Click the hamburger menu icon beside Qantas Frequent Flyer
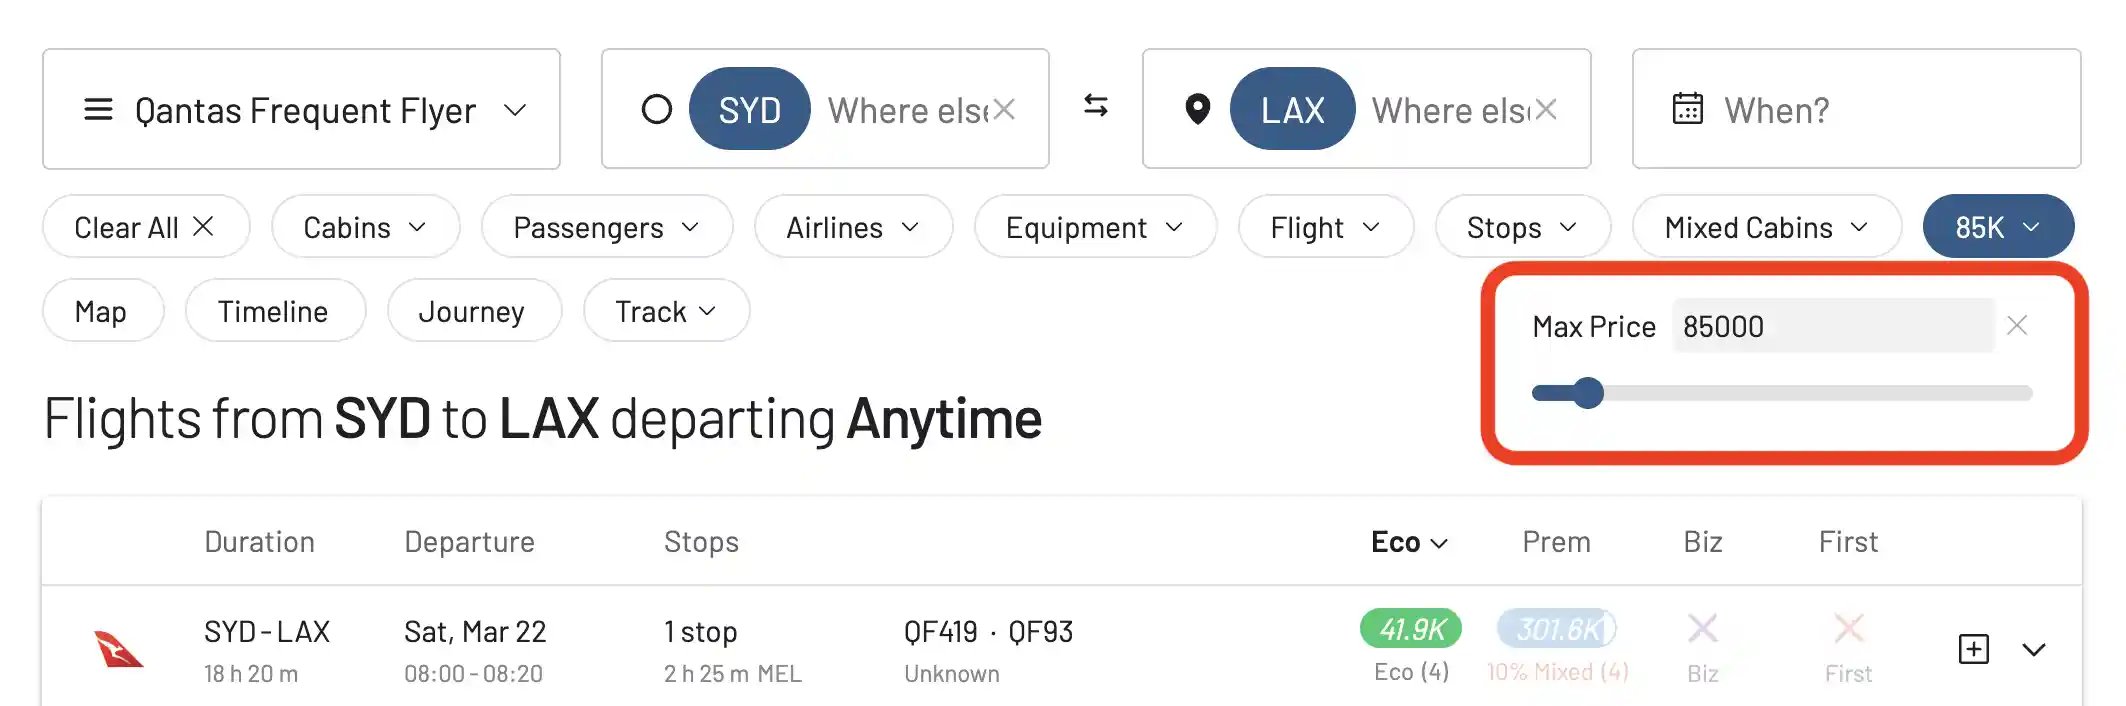This screenshot has width=2126, height=706. [98, 109]
